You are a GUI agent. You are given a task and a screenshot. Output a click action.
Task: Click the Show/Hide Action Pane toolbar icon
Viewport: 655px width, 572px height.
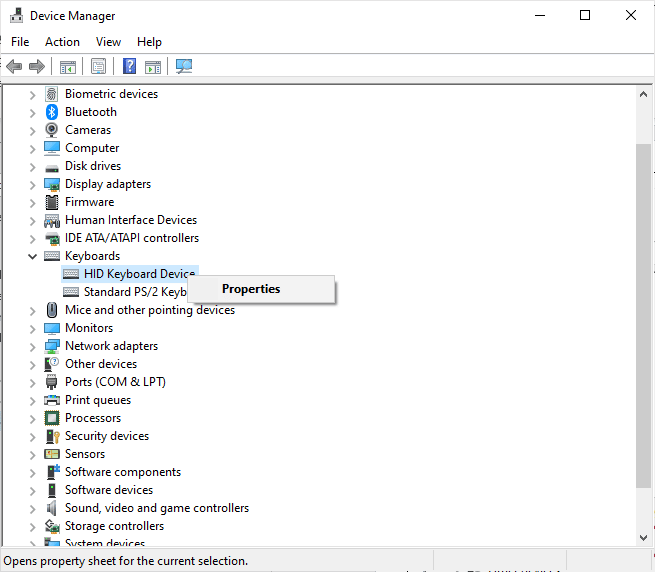[x=153, y=66]
